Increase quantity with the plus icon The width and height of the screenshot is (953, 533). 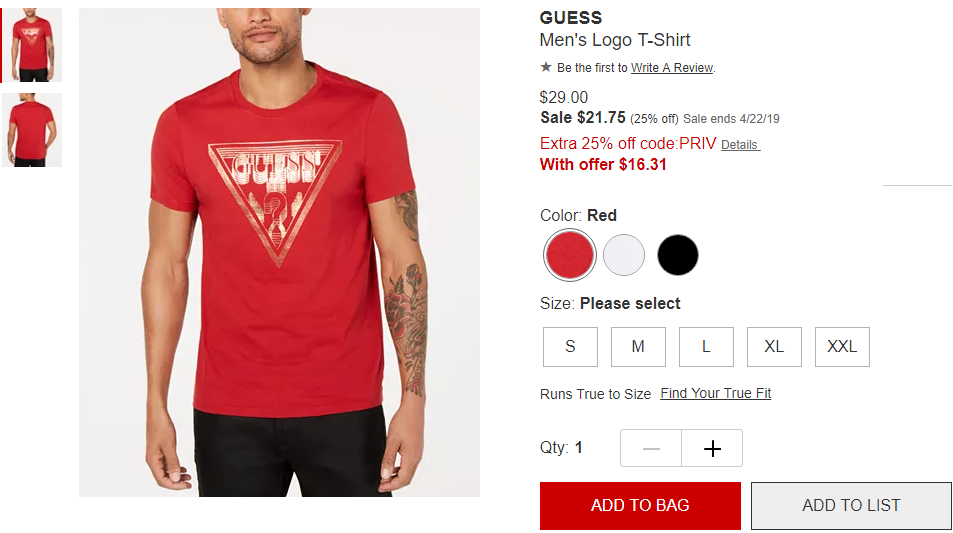pos(712,449)
